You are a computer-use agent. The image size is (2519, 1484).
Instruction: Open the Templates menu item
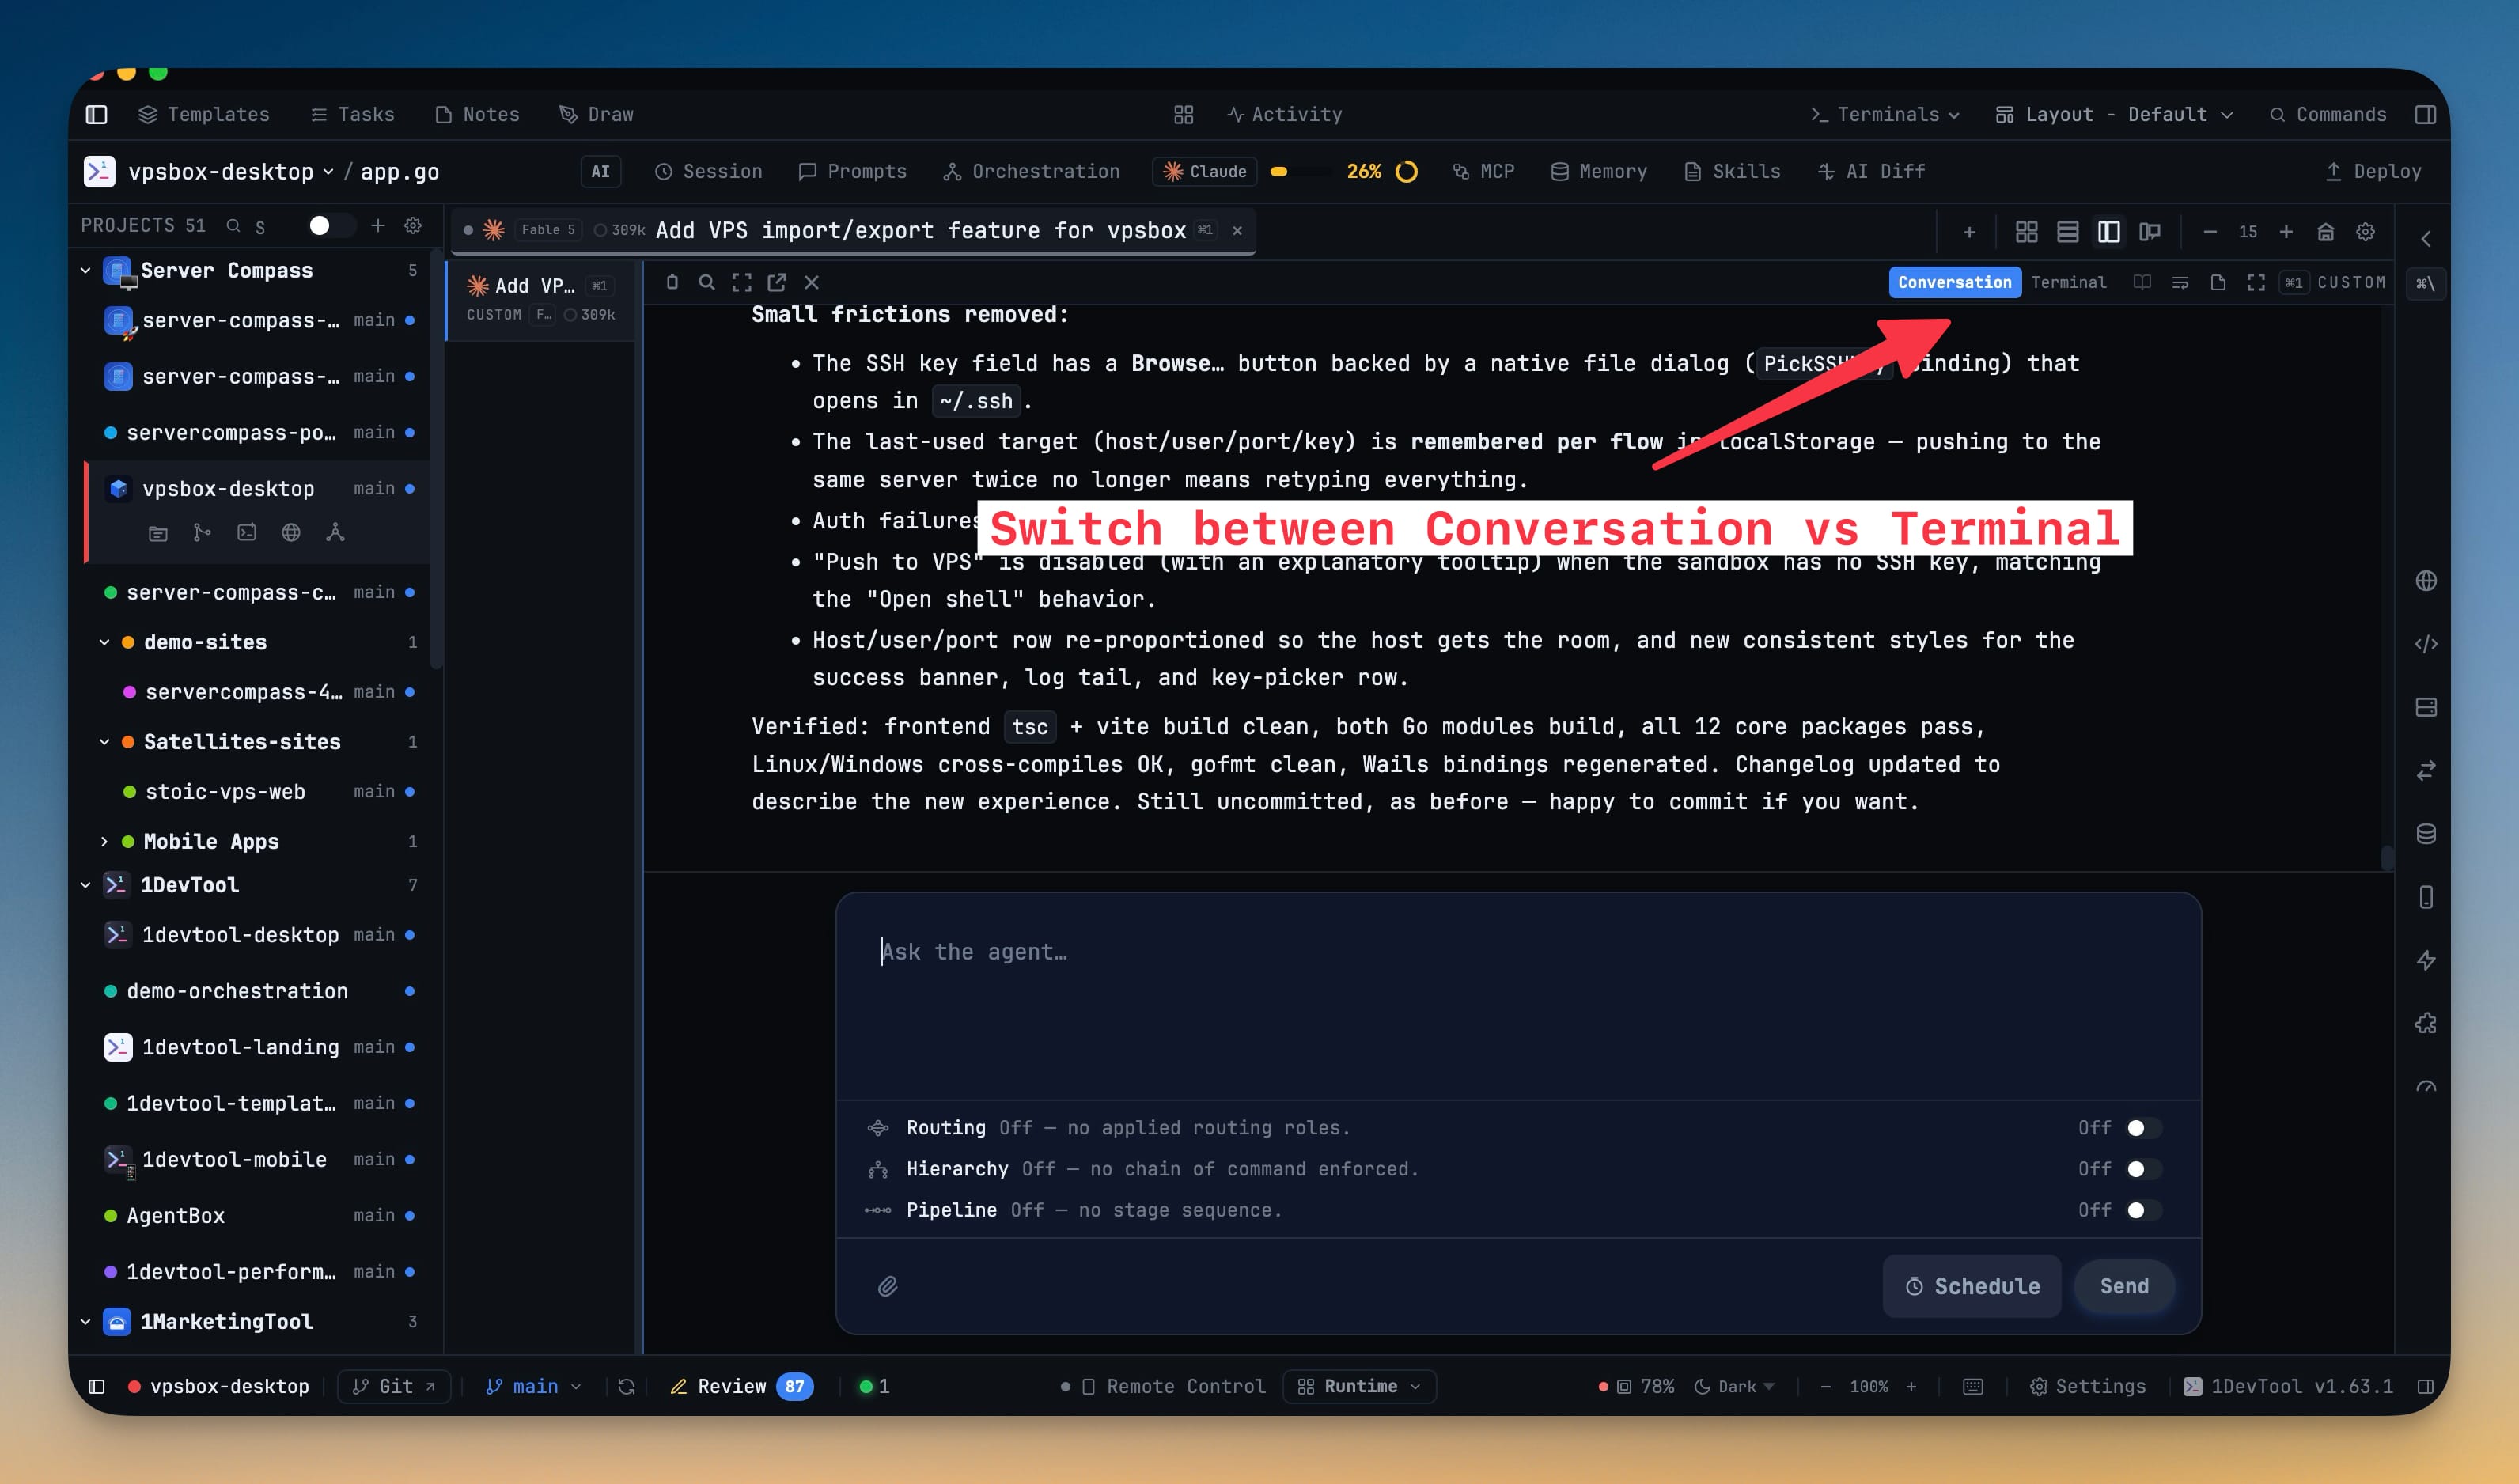204,114
